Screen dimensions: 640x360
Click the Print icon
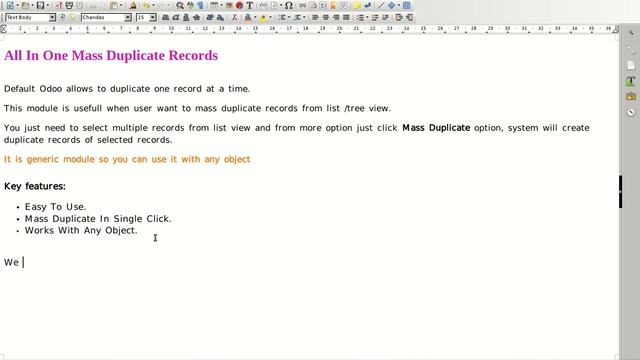[x=69, y=5]
